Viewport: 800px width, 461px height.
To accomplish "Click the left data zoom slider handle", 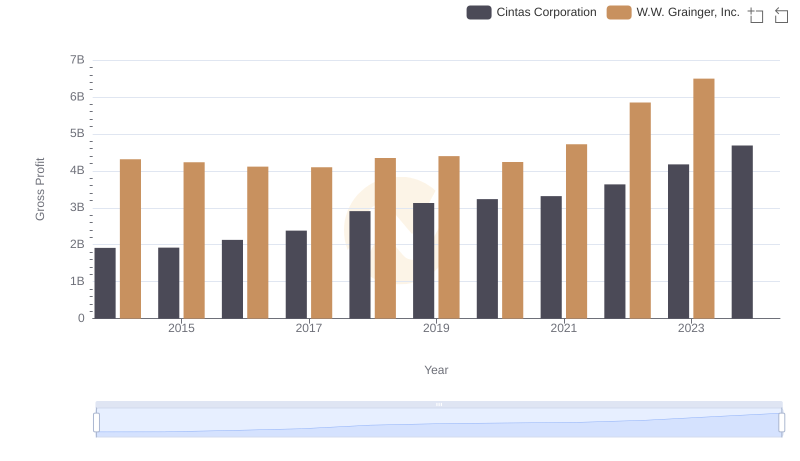I will 96,423.
